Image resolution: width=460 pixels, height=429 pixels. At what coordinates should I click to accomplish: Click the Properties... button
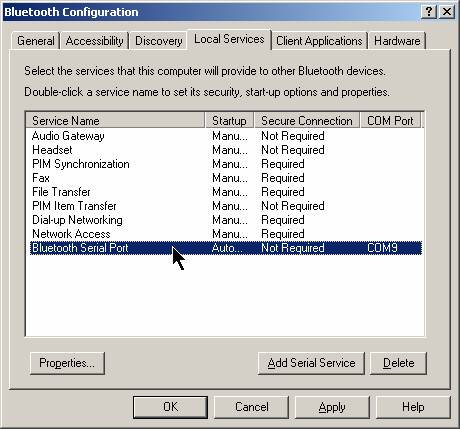coord(67,363)
